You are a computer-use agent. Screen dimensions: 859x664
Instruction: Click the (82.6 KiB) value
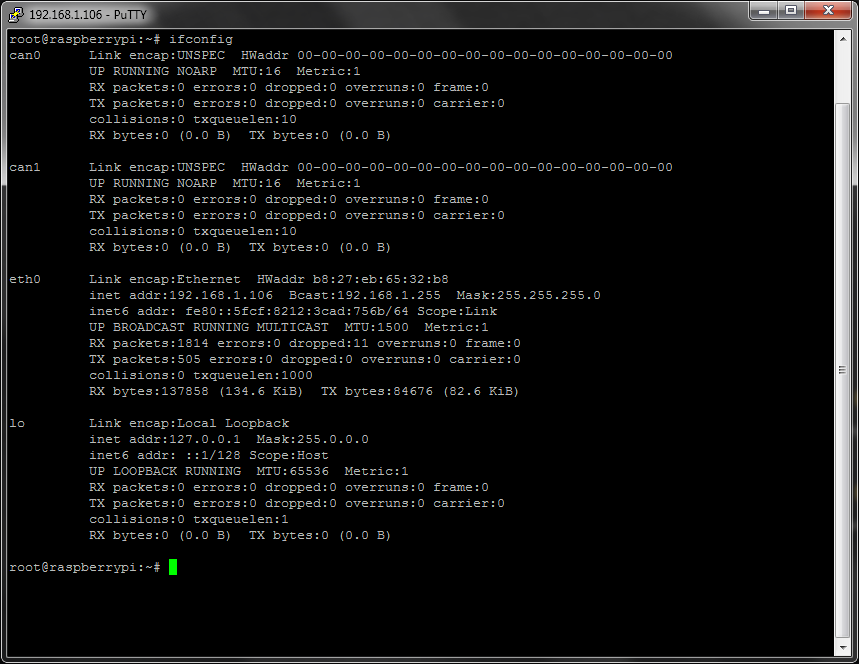pos(480,391)
